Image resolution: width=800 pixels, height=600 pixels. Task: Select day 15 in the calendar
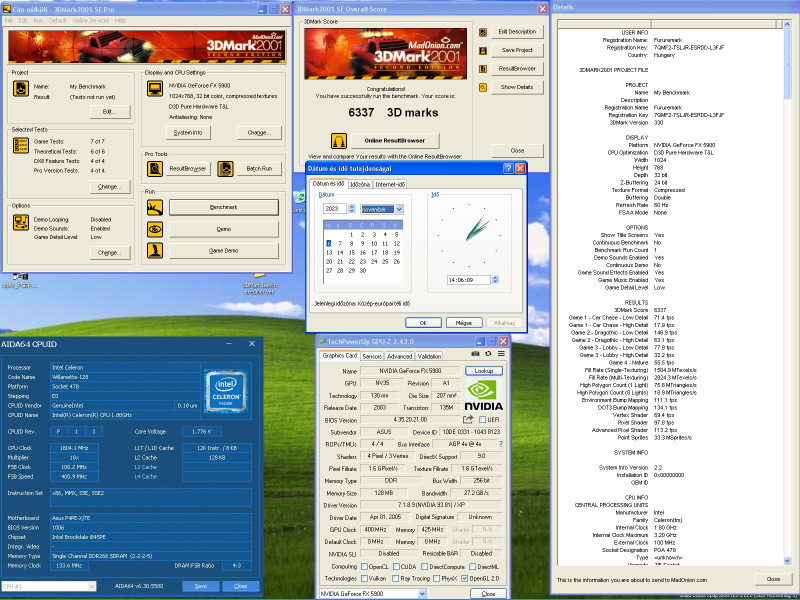tap(352, 253)
